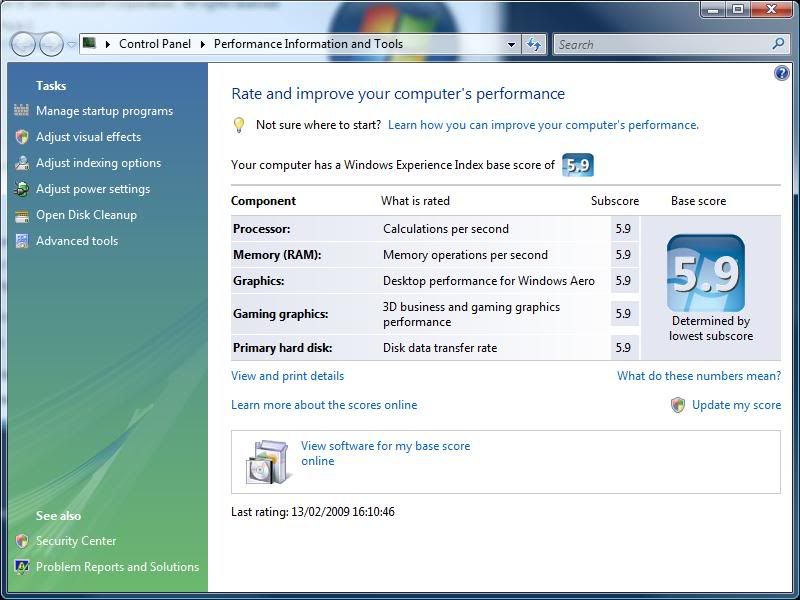
Task: Click inside the Search input box
Action: click(660, 44)
